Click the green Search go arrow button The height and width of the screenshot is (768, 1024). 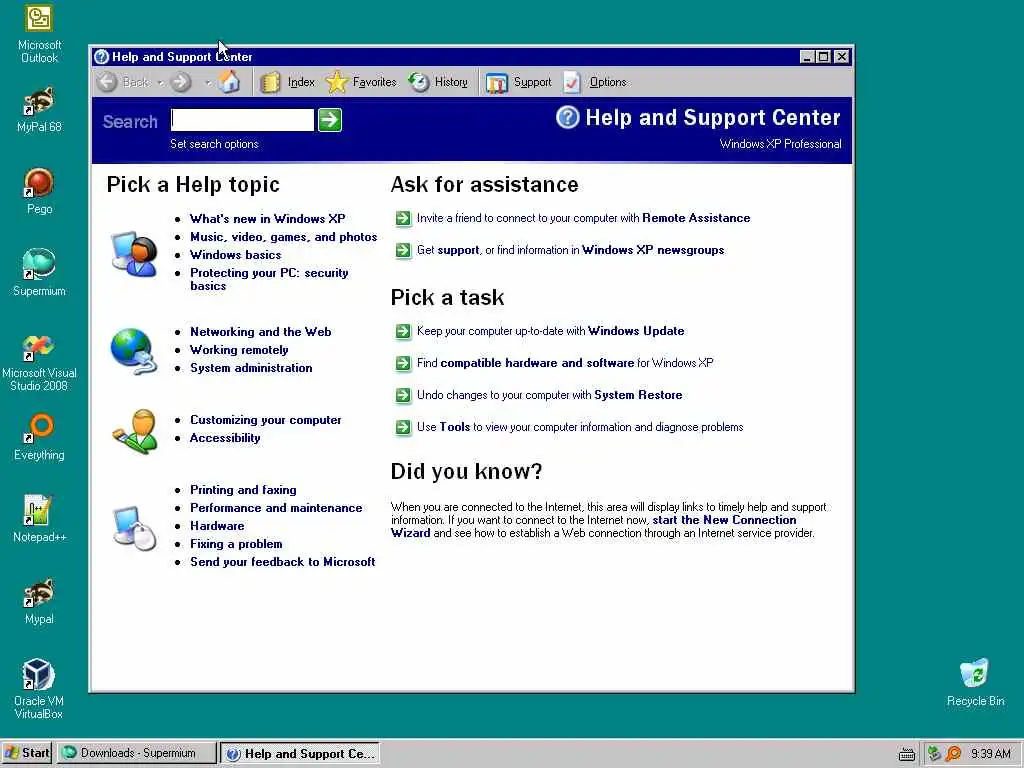click(330, 120)
